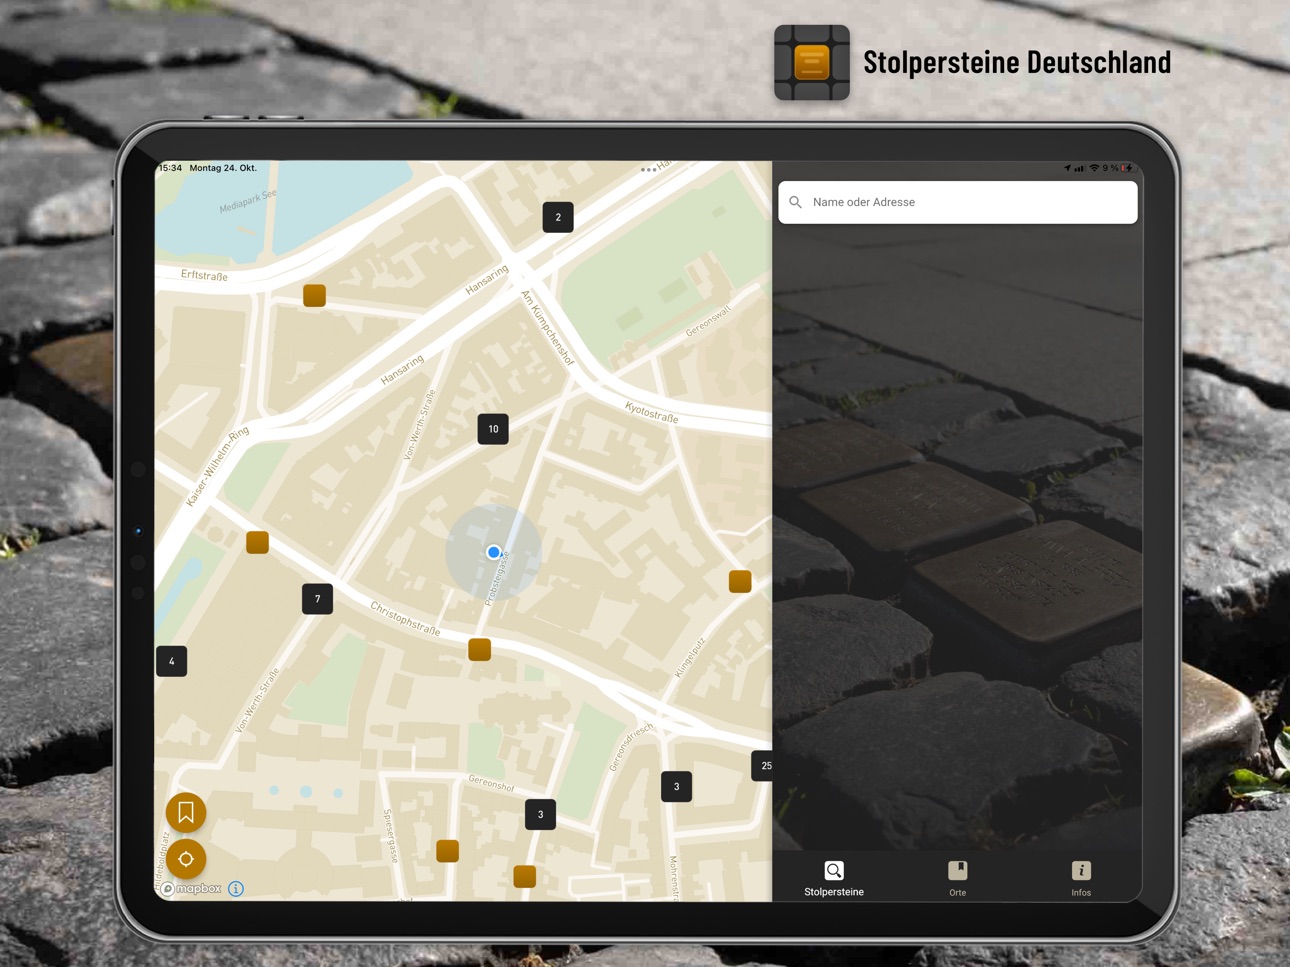Select the Stolperstein marker below Erftstraße

pos(315,295)
